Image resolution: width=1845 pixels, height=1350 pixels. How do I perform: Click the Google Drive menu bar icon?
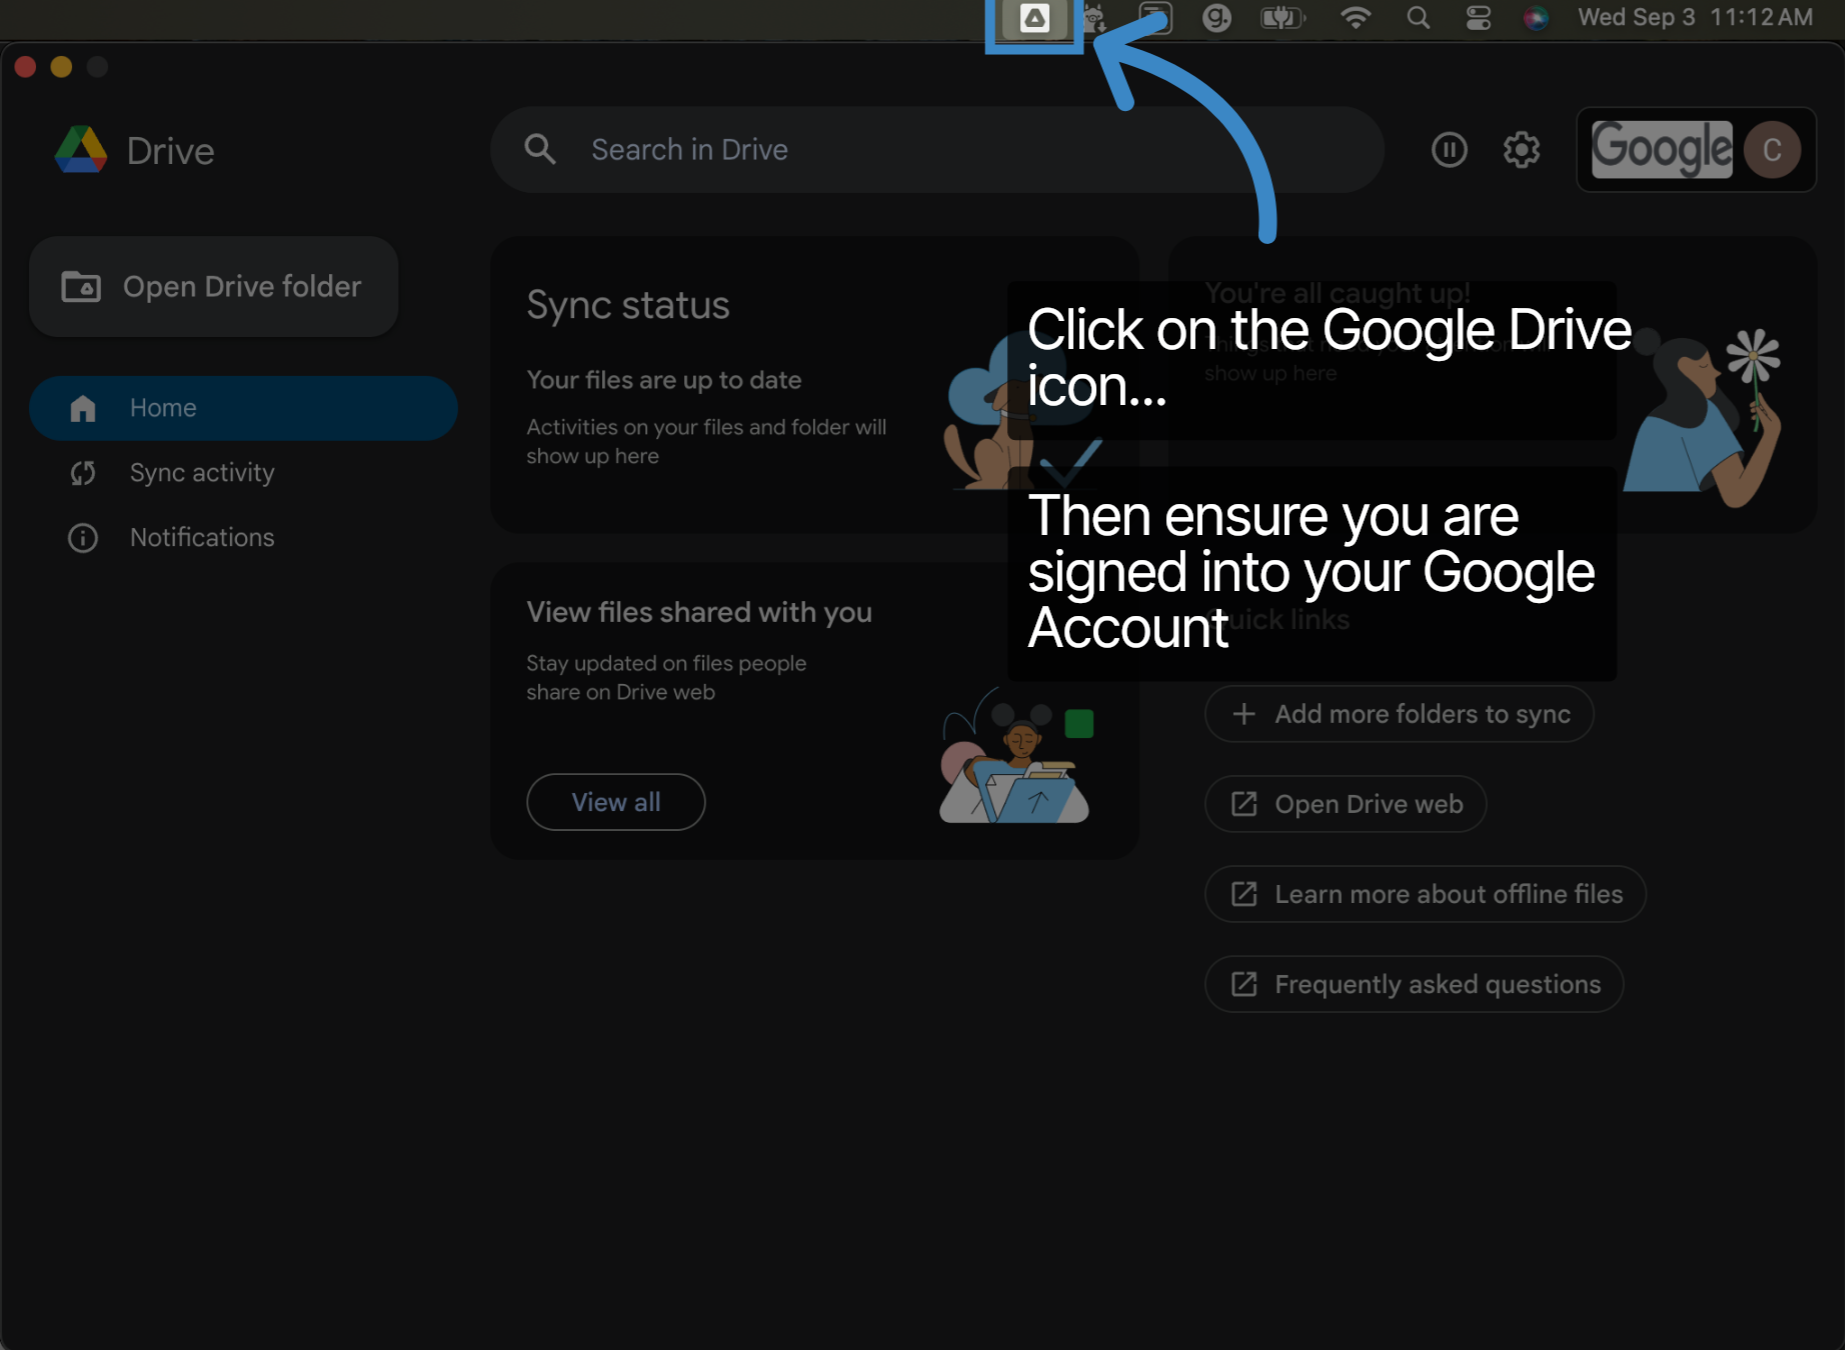click(1034, 18)
